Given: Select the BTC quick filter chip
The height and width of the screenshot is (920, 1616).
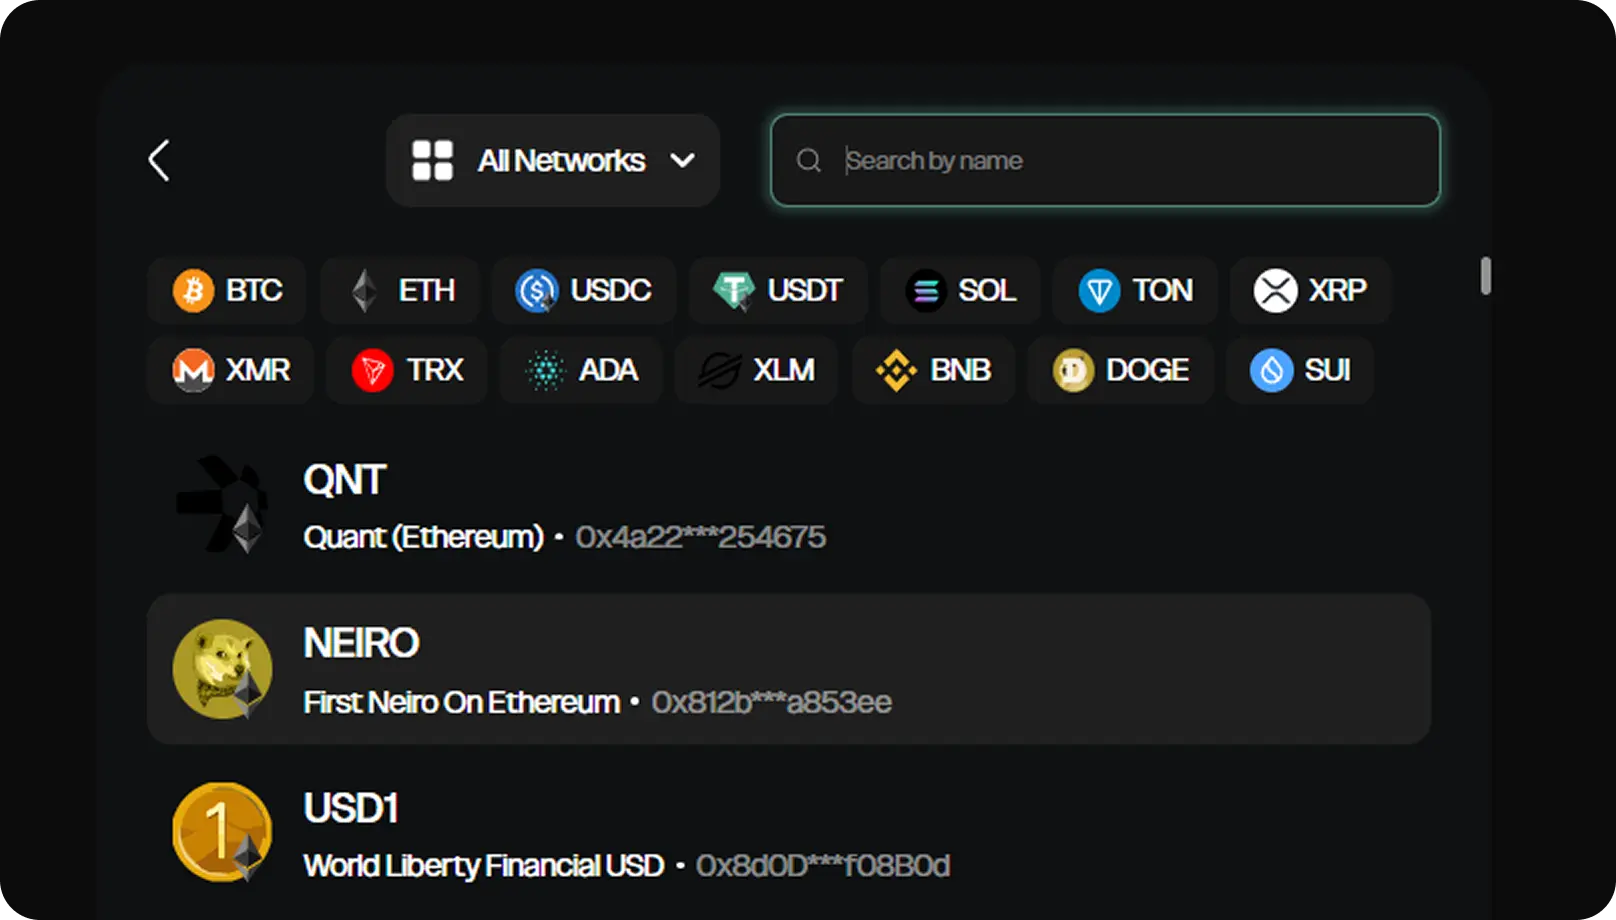Looking at the screenshot, I should click(x=227, y=290).
